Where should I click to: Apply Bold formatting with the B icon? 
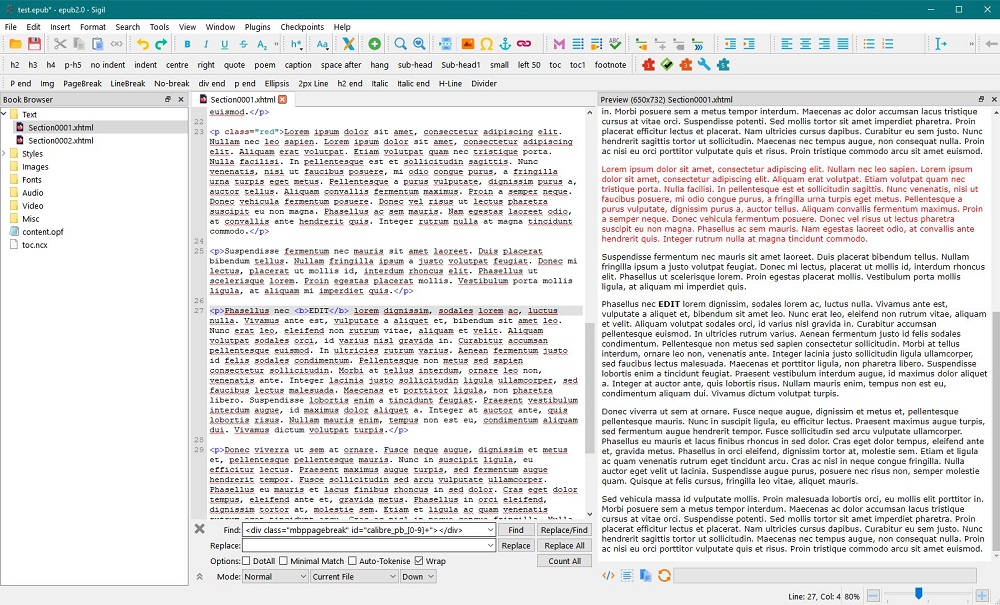click(x=188, y=44)
